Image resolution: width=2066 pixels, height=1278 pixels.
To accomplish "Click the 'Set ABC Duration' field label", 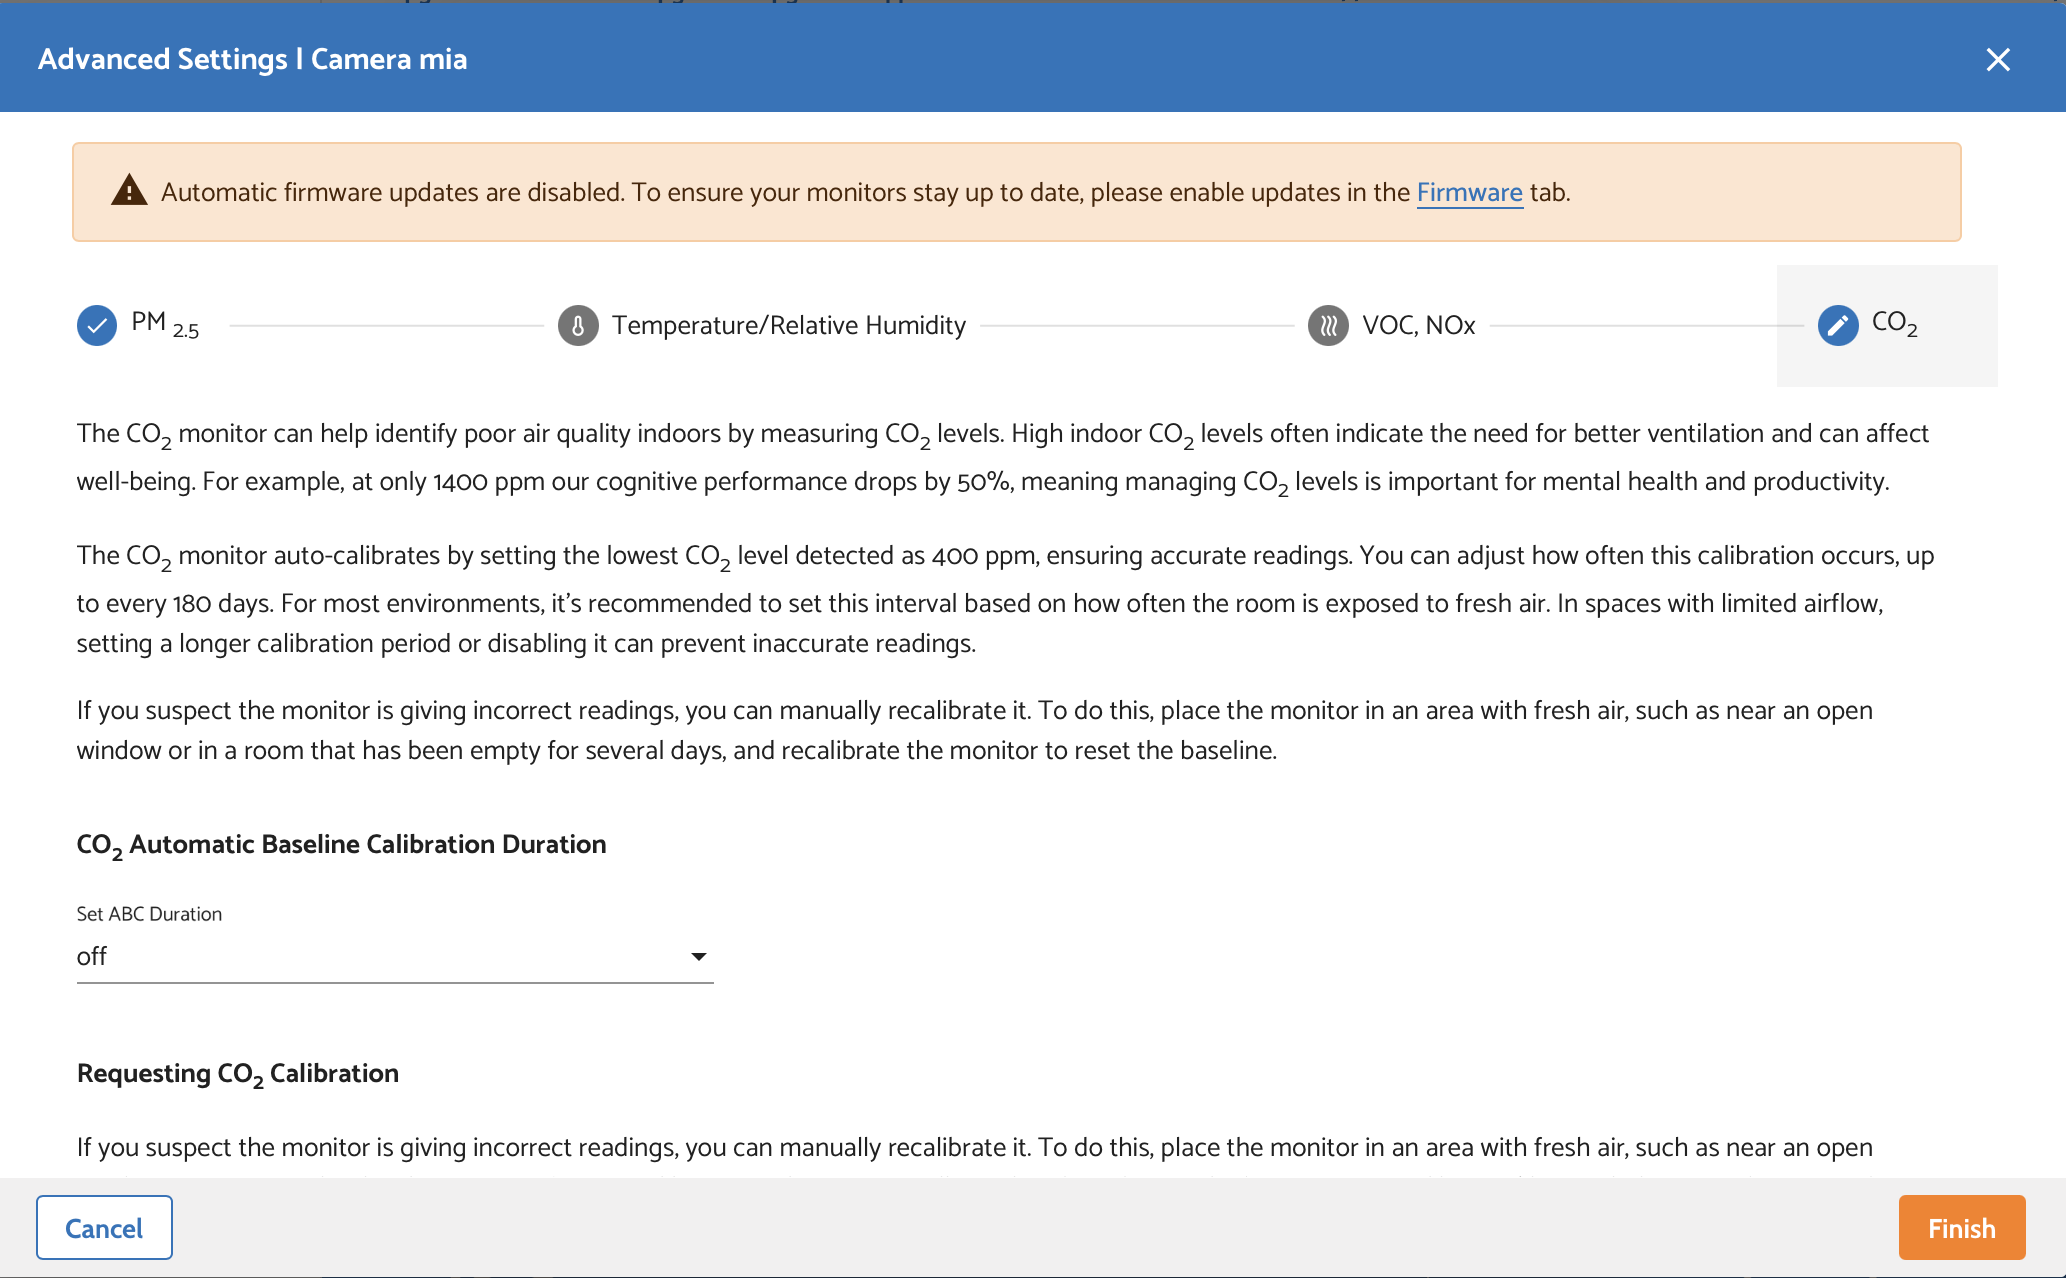I will click(149, 914).
